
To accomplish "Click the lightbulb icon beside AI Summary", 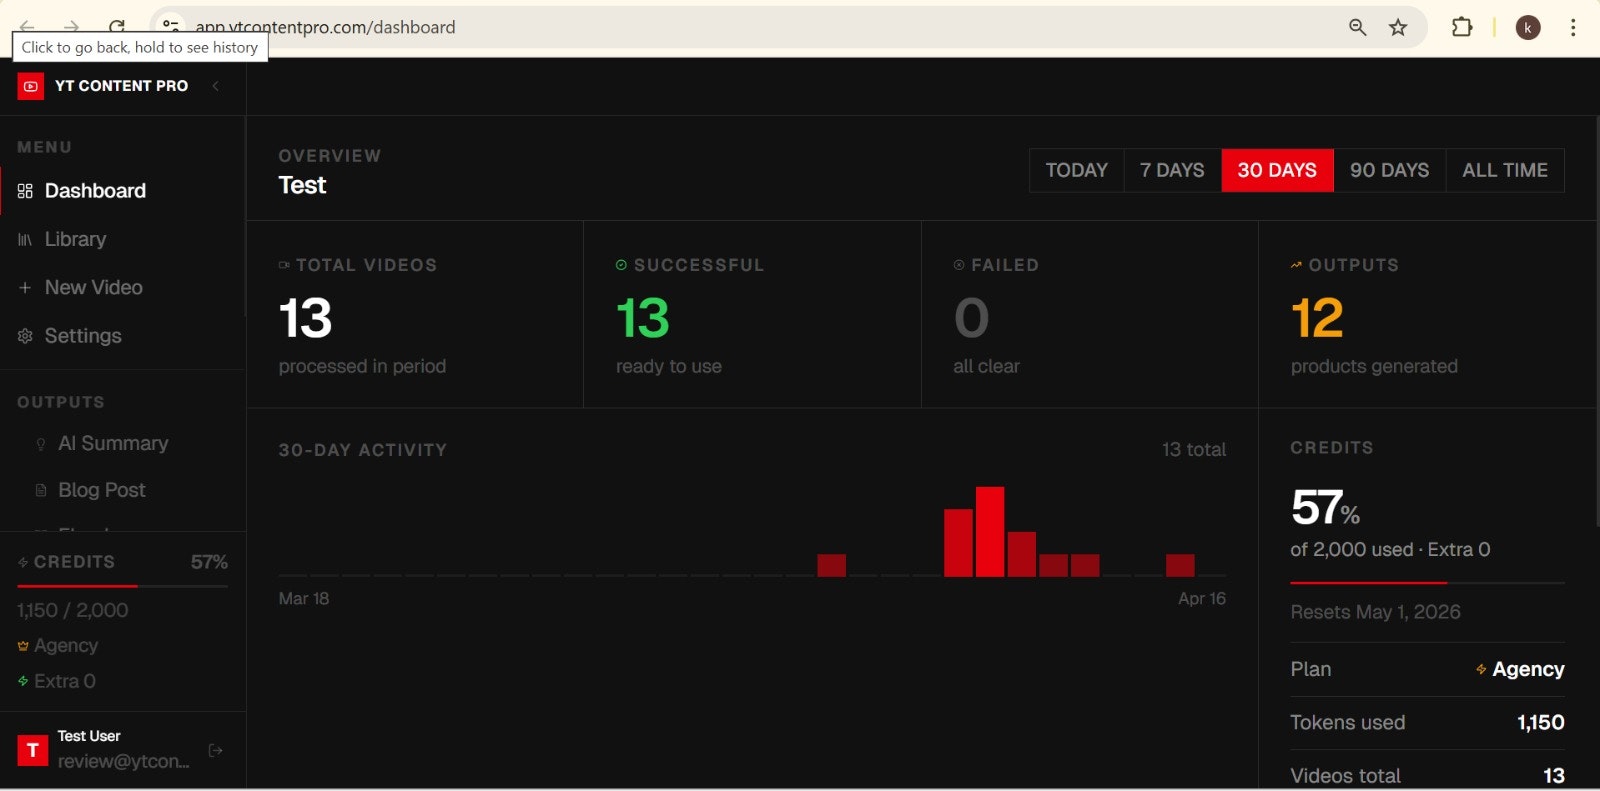I will [41, 444].
